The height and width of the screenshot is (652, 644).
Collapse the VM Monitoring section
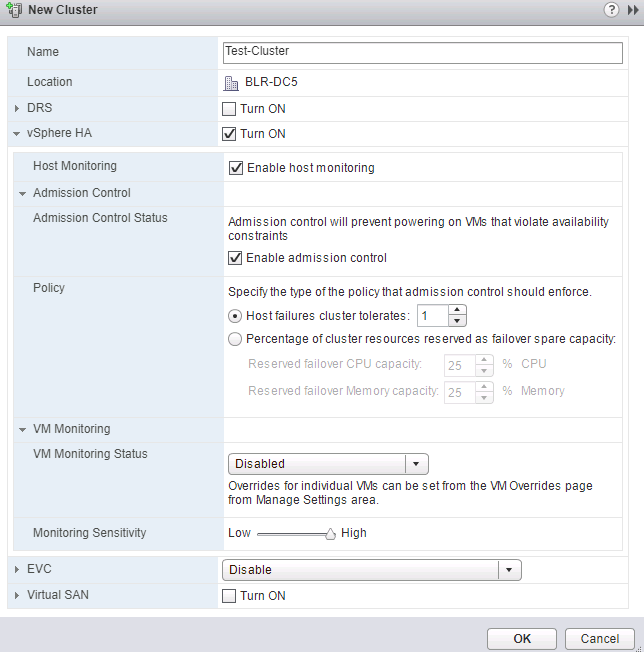[22, 429]
